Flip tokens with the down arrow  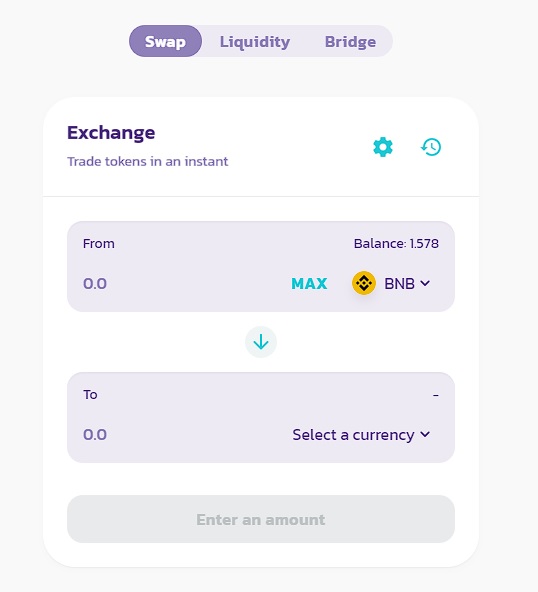(261, 342)
